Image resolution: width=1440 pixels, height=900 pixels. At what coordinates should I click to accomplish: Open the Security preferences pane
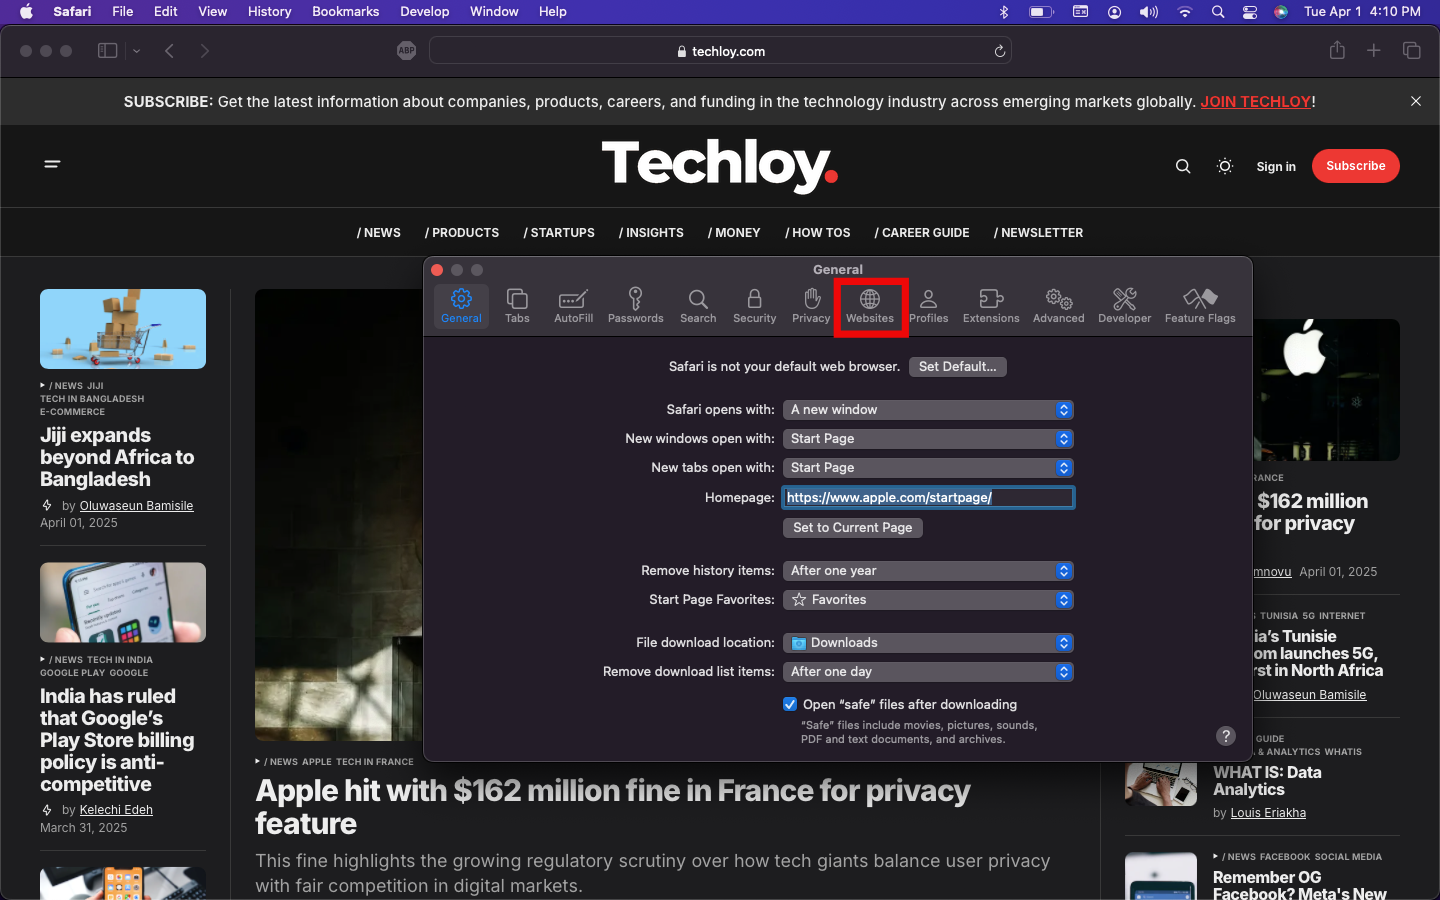tap(754, 306)
